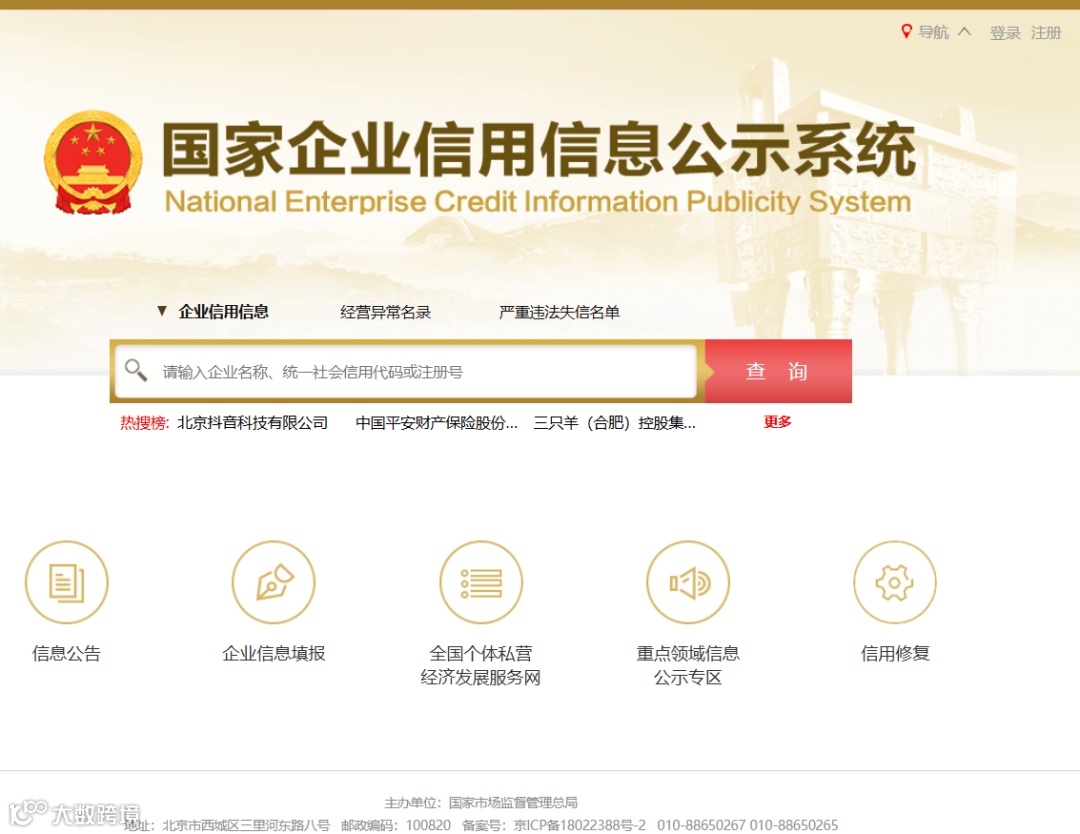The width and height of the screenshot is (1080, 834).
Task: Click the 信用修复 text label
Action: (x=895, y=654)
